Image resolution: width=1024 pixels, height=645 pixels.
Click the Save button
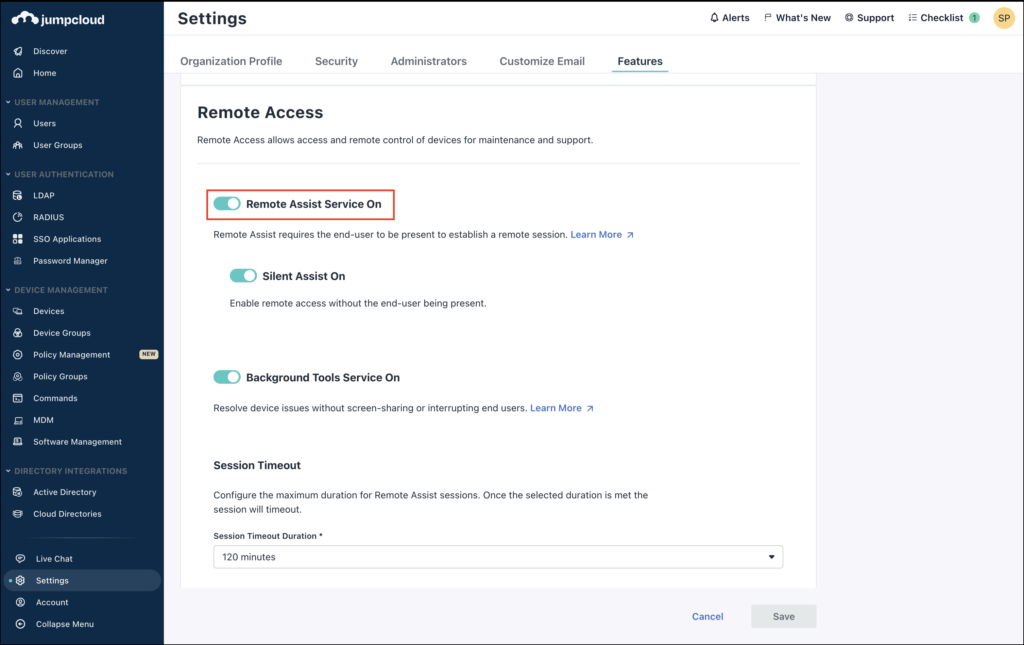783,616
